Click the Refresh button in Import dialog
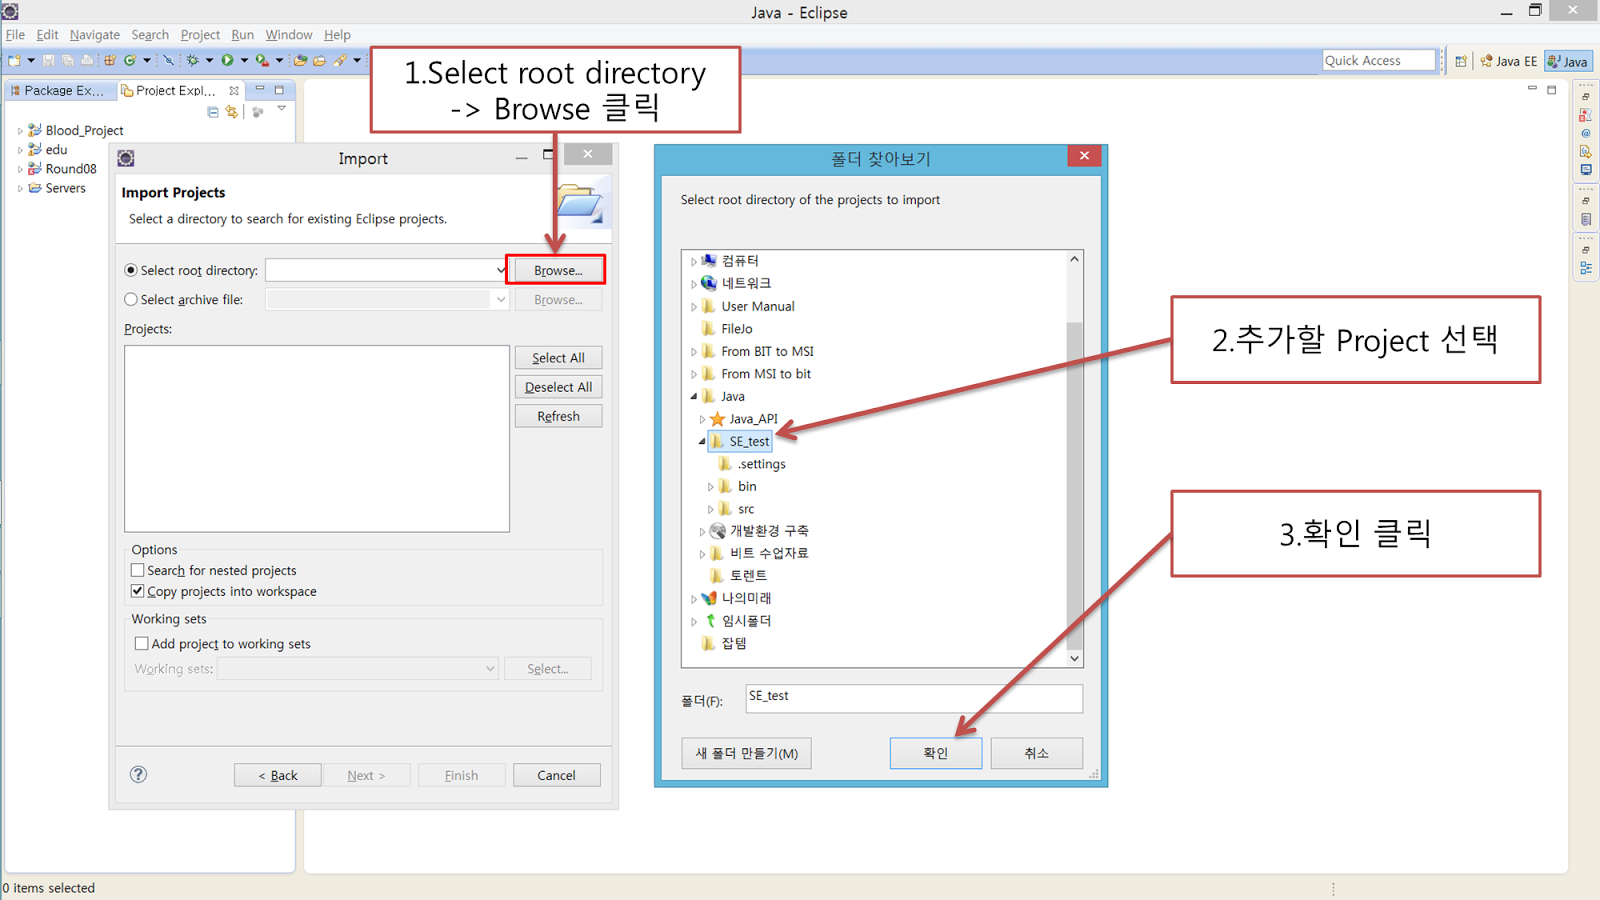The image size is (1600, 900). point(558,416)
